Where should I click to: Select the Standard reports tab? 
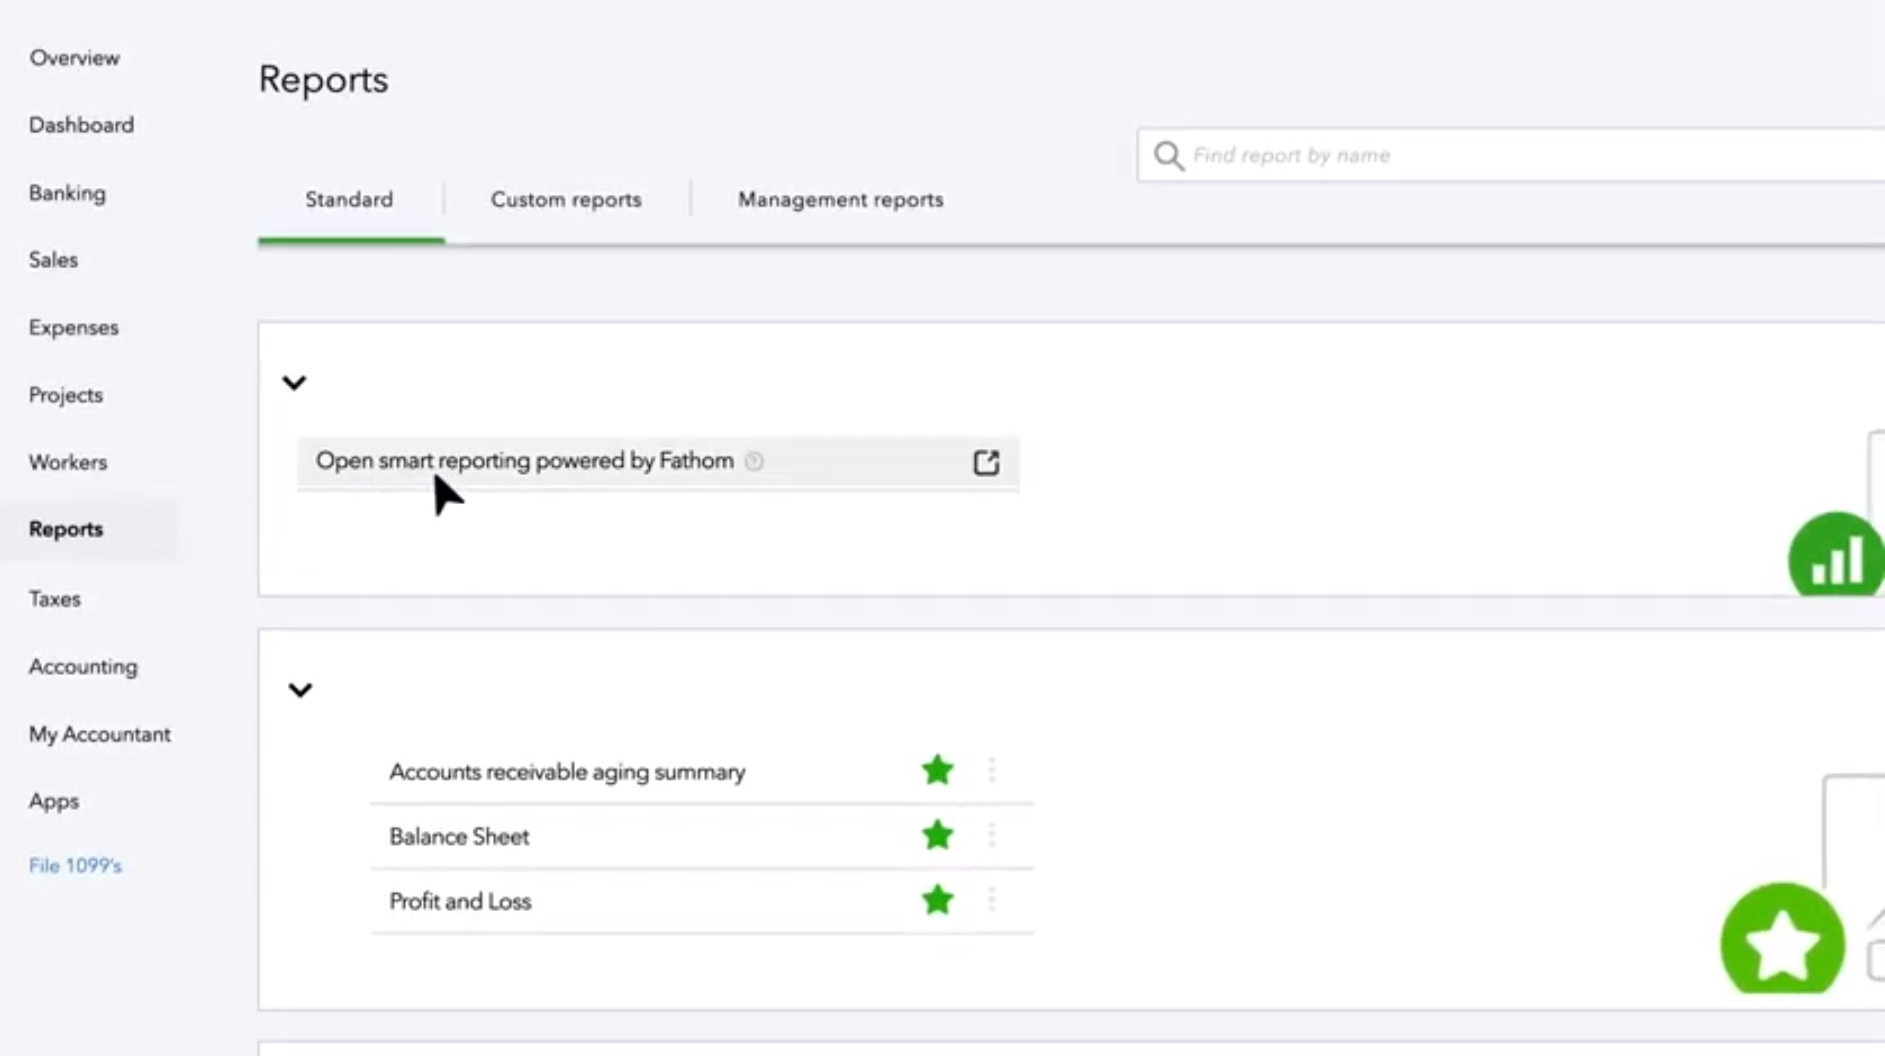tap(349, 200)
